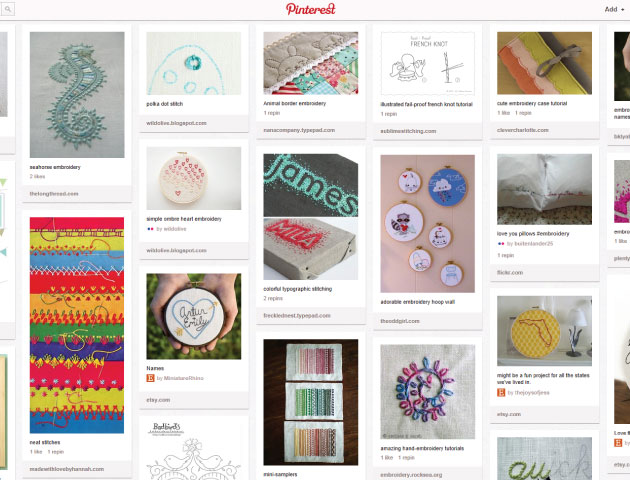This screenshot has width=630, height=480.
Task: Click Etsy icon beside MiniatureRhino
Action: pos(150,378)
